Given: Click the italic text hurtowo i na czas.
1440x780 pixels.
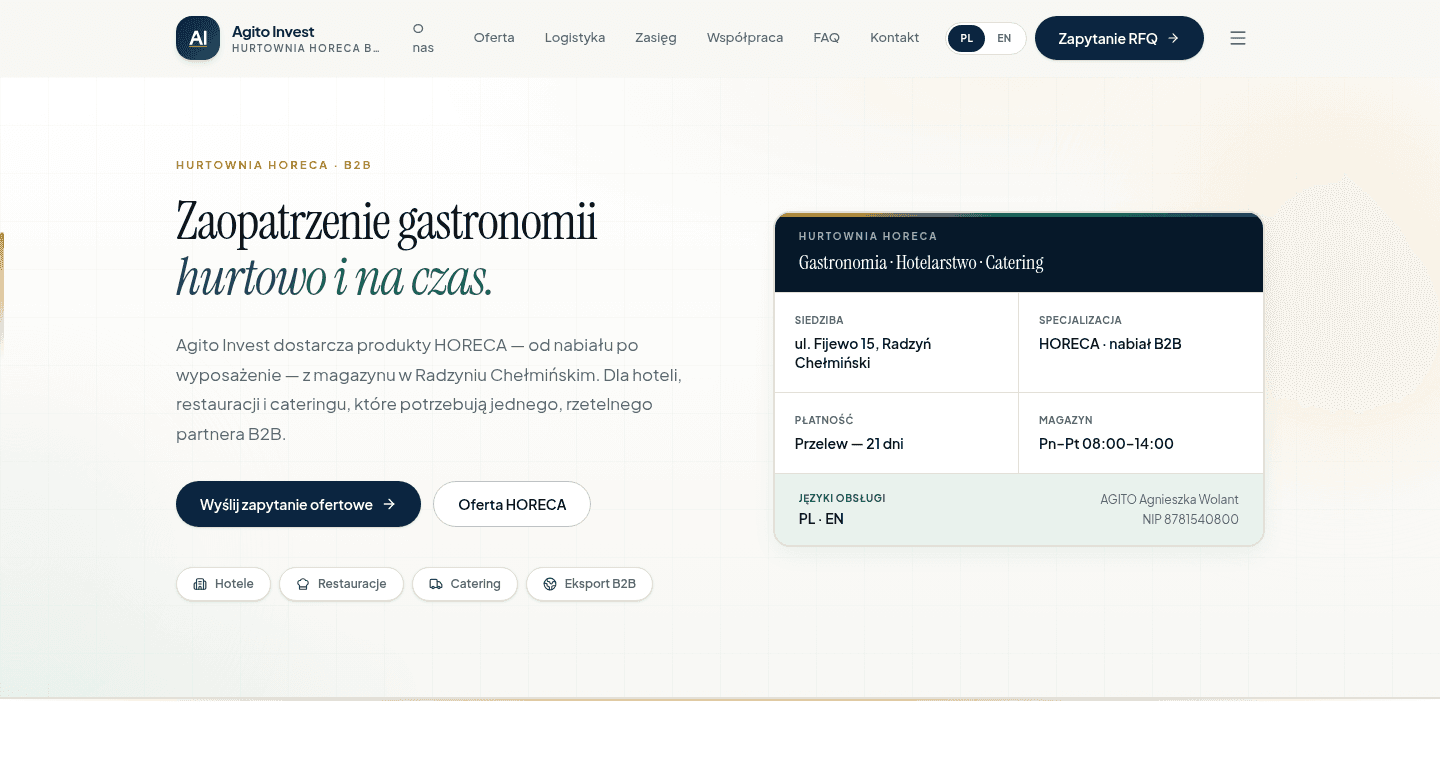Looking at the screenshot, I should pyautogui.click(x=334, y=277).
